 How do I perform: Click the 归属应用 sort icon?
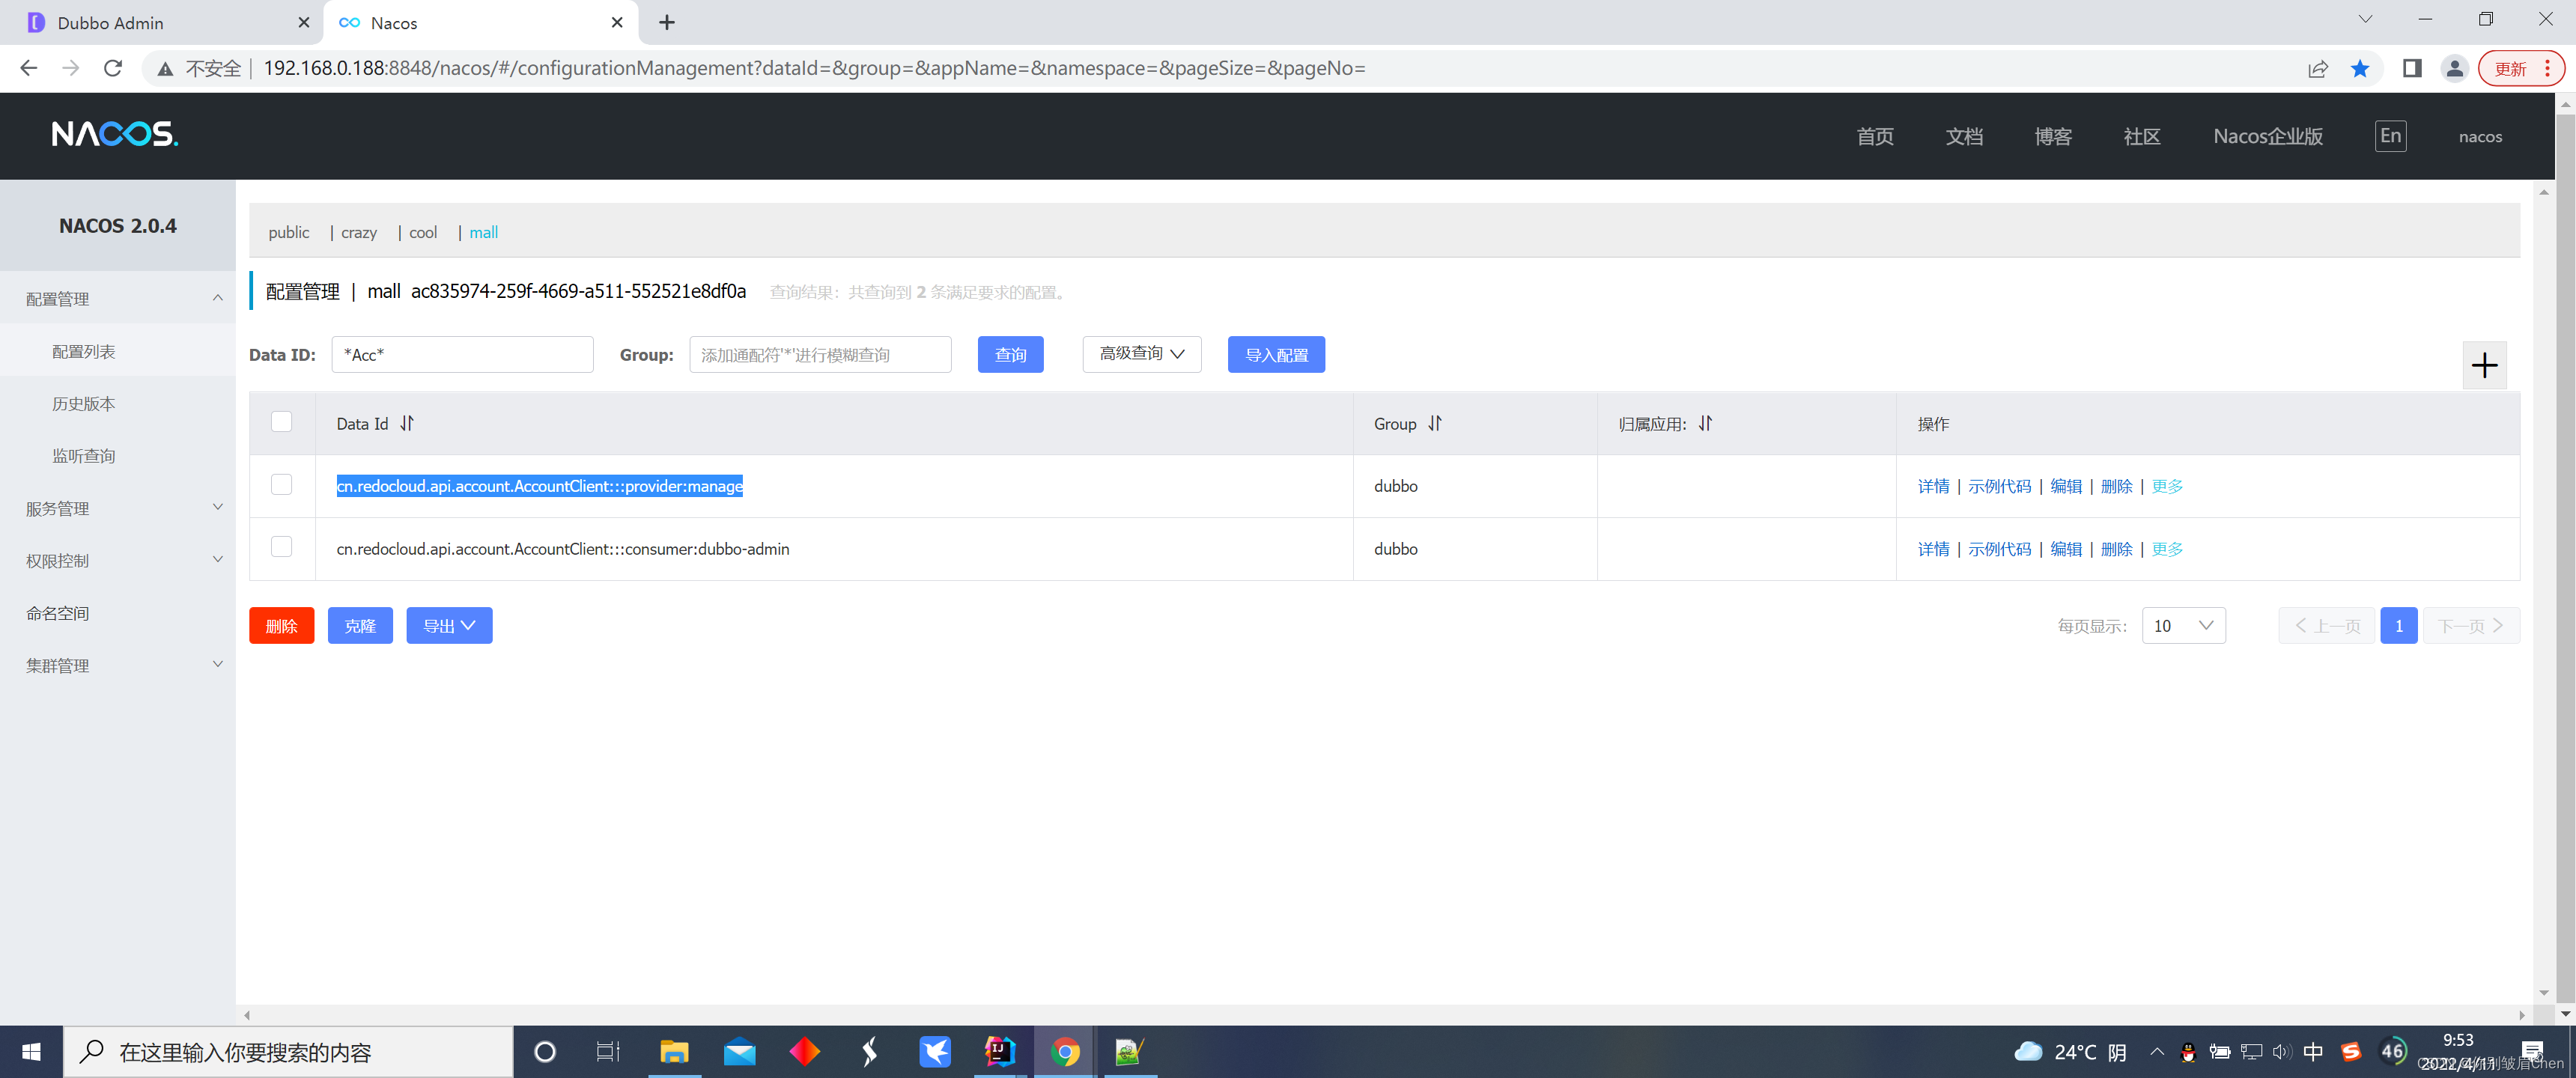(x=1705, y=423)
